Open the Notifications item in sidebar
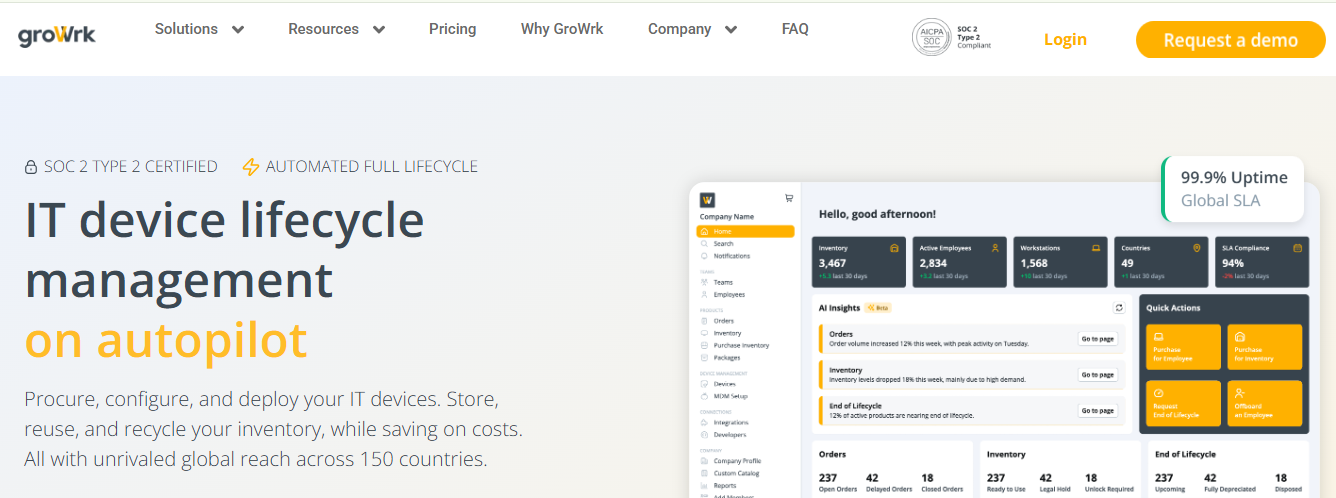Viewport: 1336px width, 498px height. pyautogui.click(x=731, y=256)
